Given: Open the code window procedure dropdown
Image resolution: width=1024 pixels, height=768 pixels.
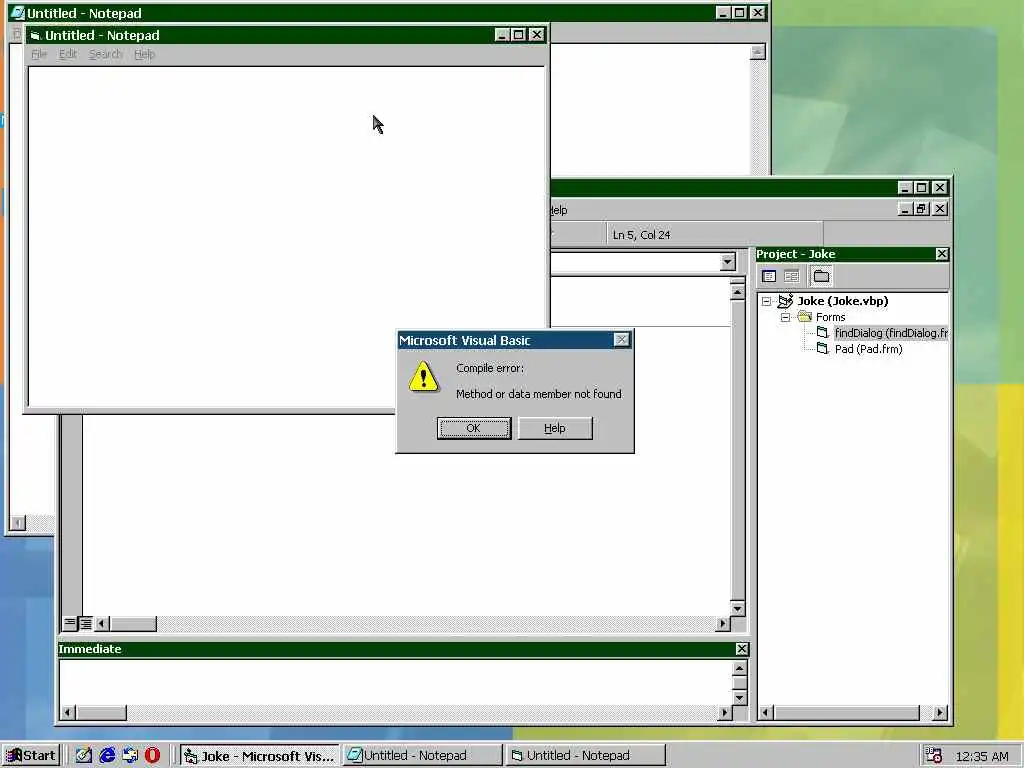Looking at the screenshot, I should (728, 263).
